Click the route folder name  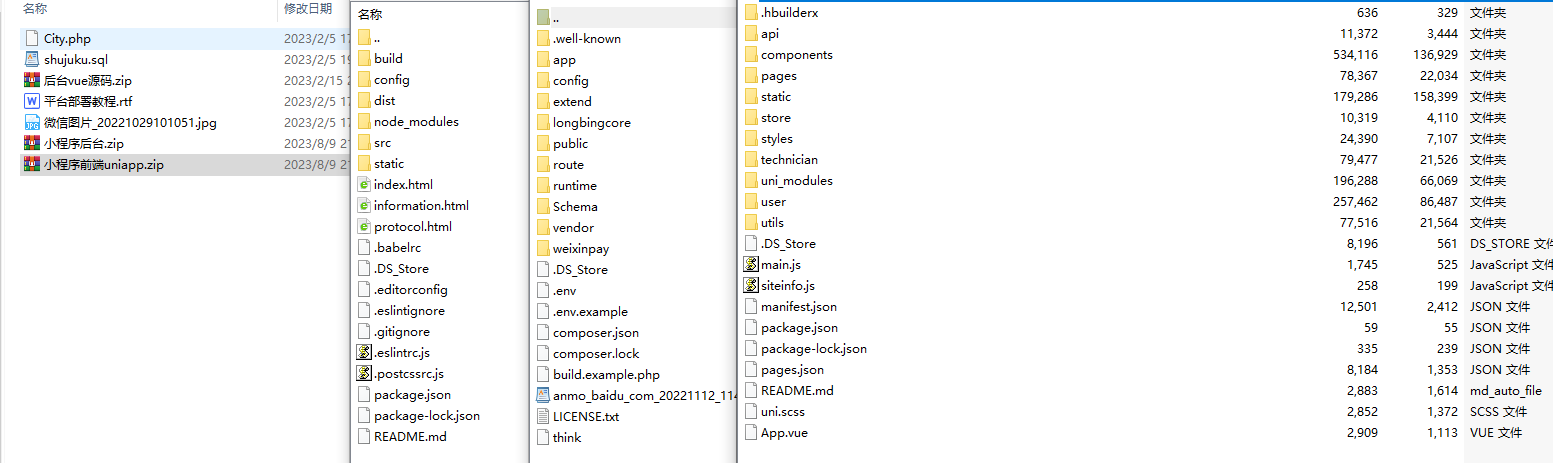[x=568, y=165]
